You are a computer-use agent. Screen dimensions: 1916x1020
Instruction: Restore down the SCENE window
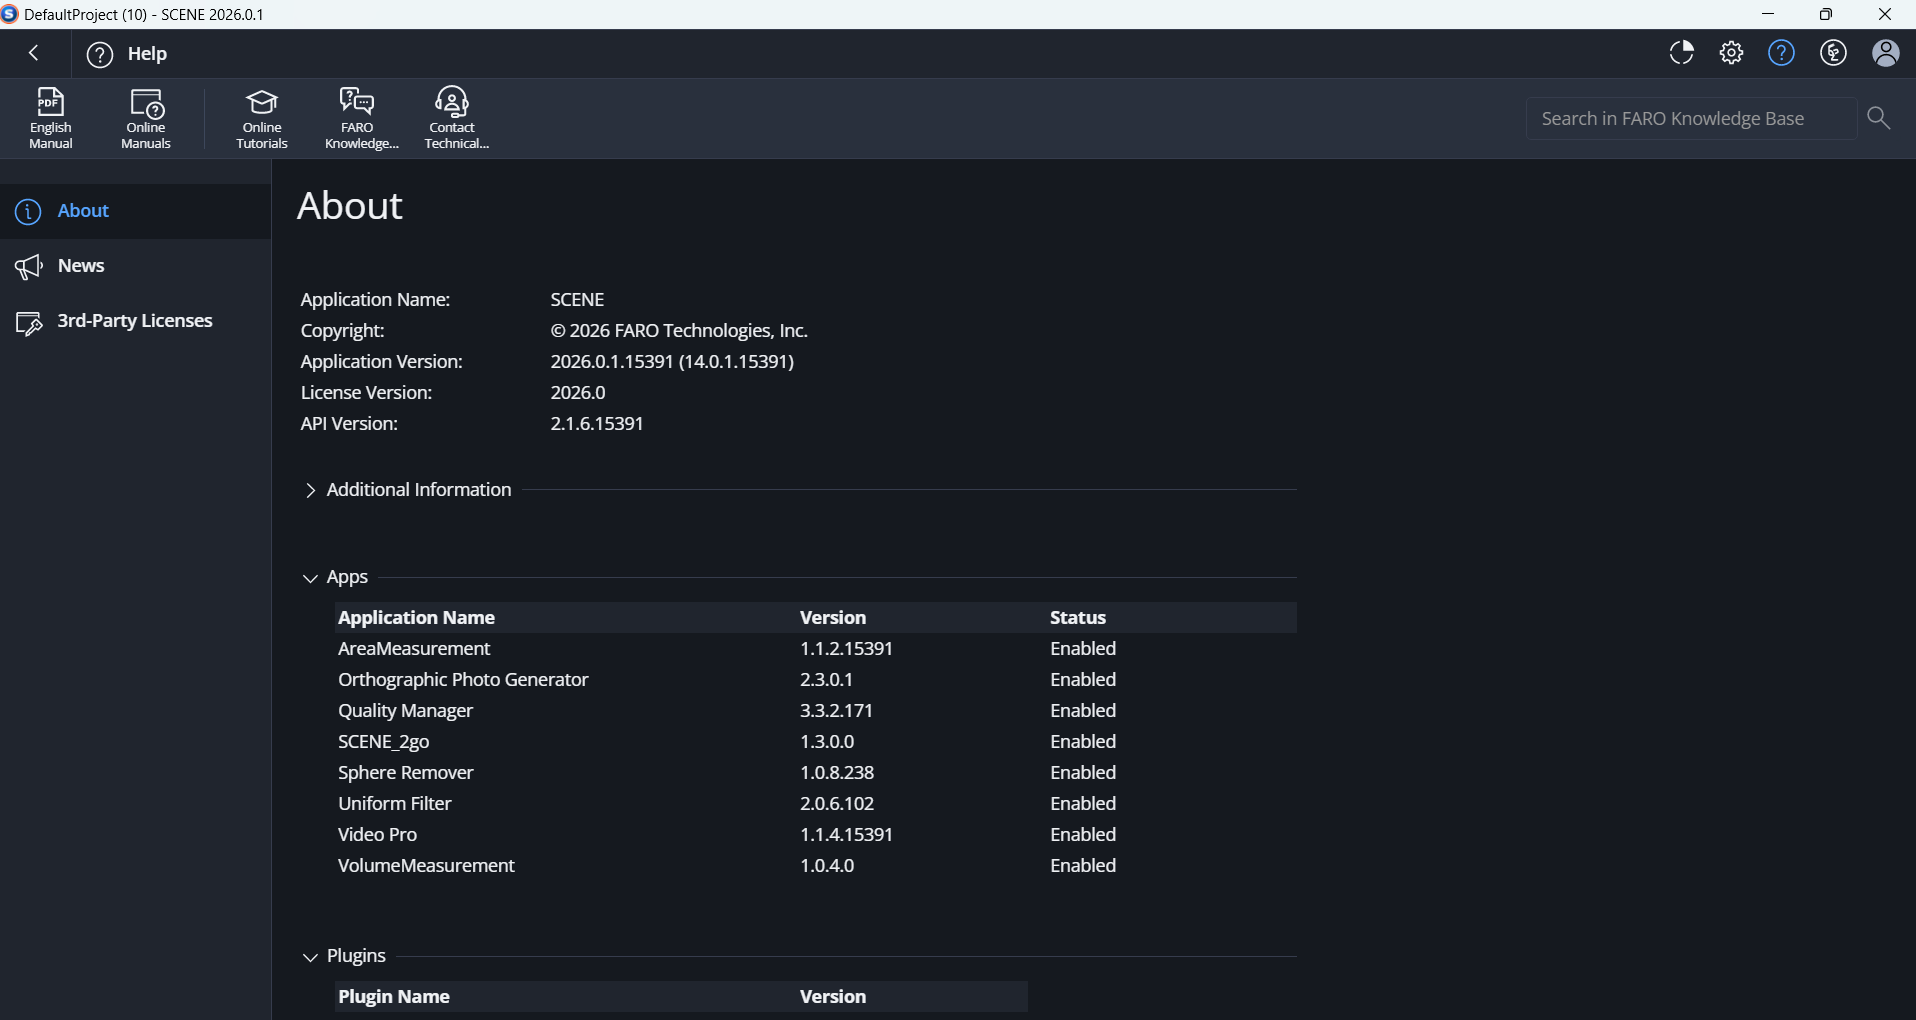point(1826,14)
